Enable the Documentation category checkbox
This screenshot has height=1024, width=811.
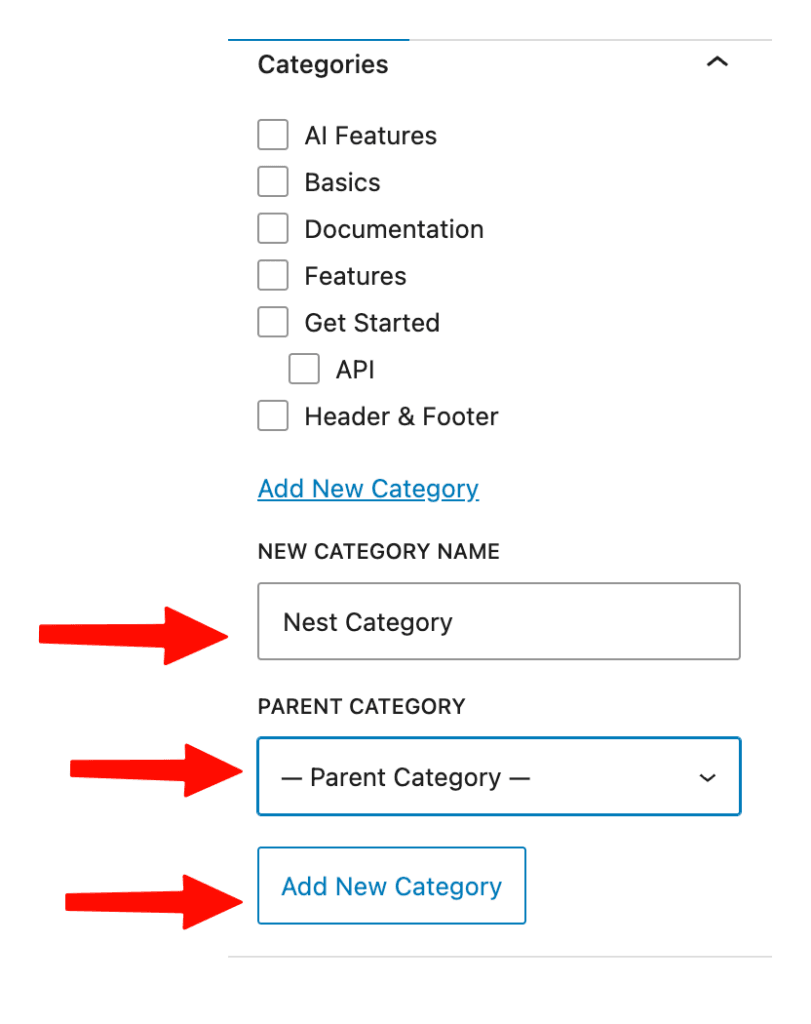point(273,229)
